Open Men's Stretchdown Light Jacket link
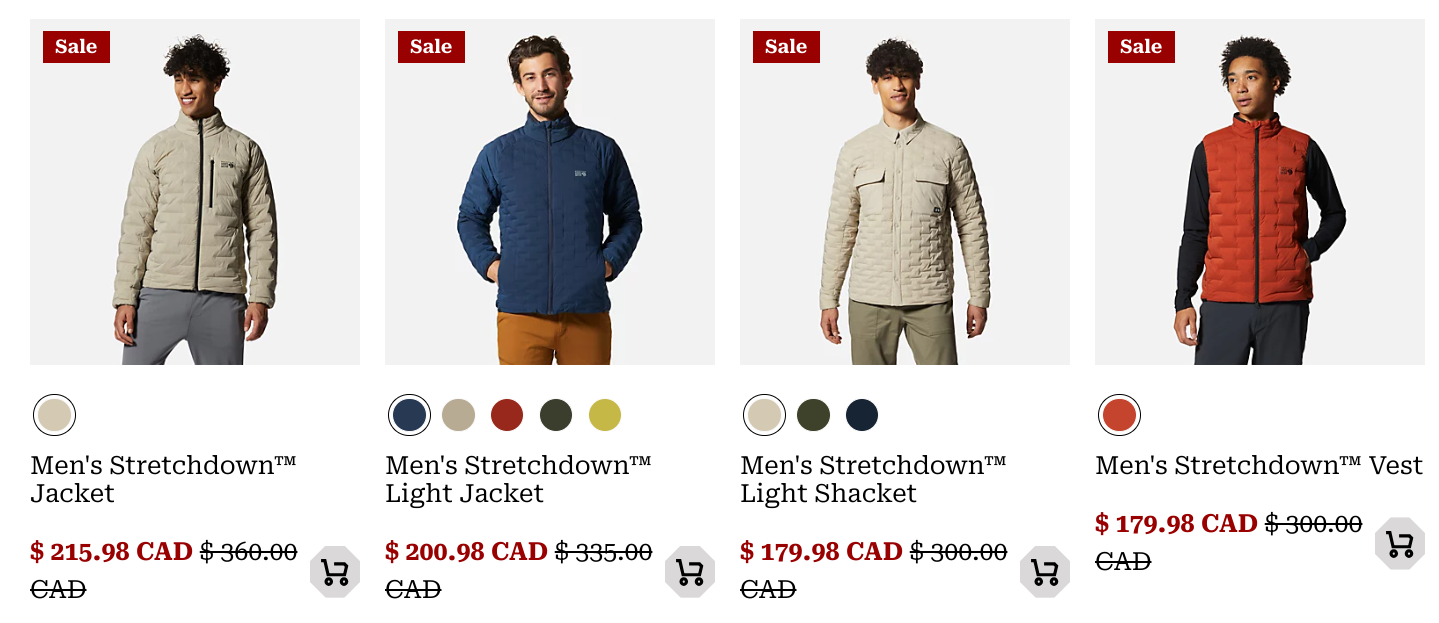The height and width of the screenshot is (623, 1439). (519, 479)
